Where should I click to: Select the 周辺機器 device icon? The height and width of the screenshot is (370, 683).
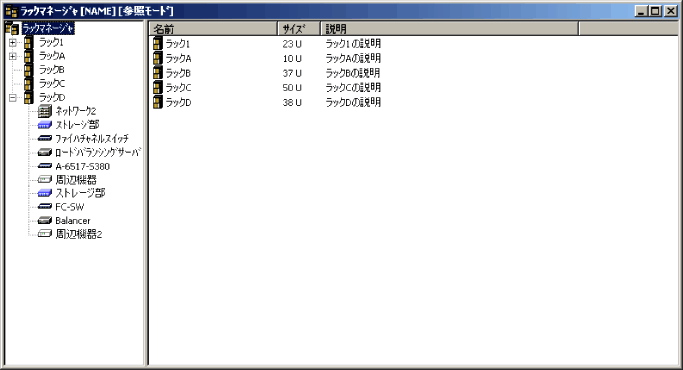point(44,180)
